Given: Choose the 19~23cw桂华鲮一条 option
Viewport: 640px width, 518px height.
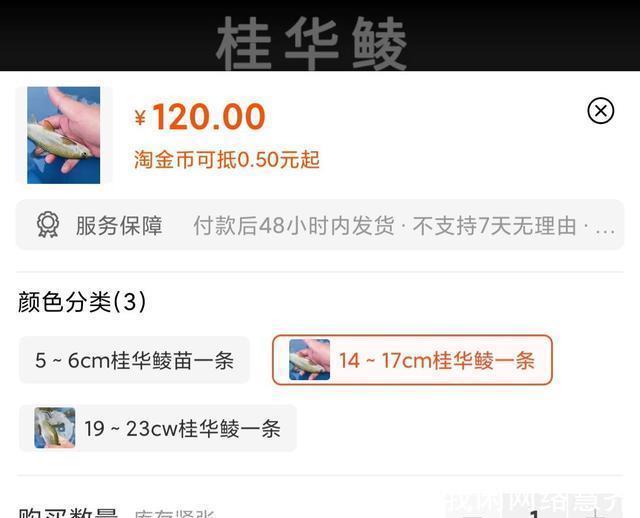Looking at the screenshot, I should point(158,428).
